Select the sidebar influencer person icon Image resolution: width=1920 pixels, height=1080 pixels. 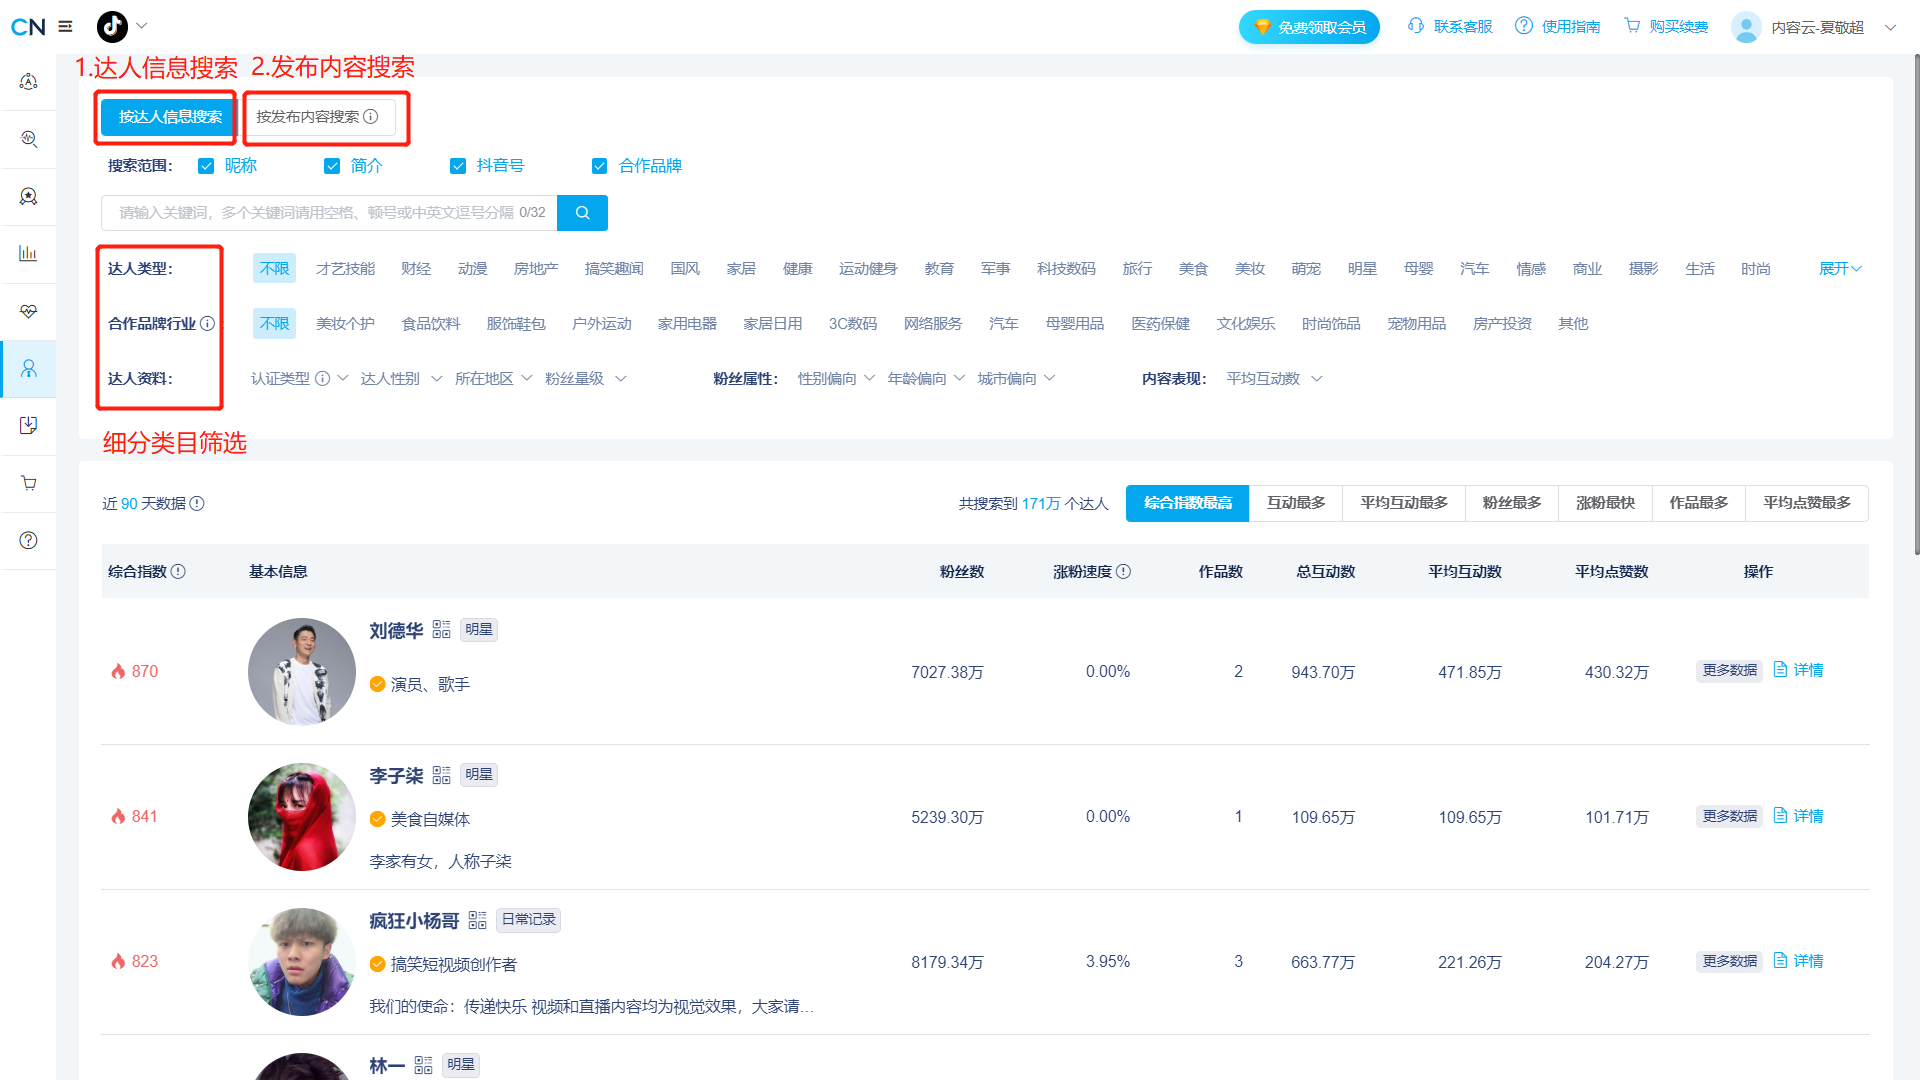[28, 369]
